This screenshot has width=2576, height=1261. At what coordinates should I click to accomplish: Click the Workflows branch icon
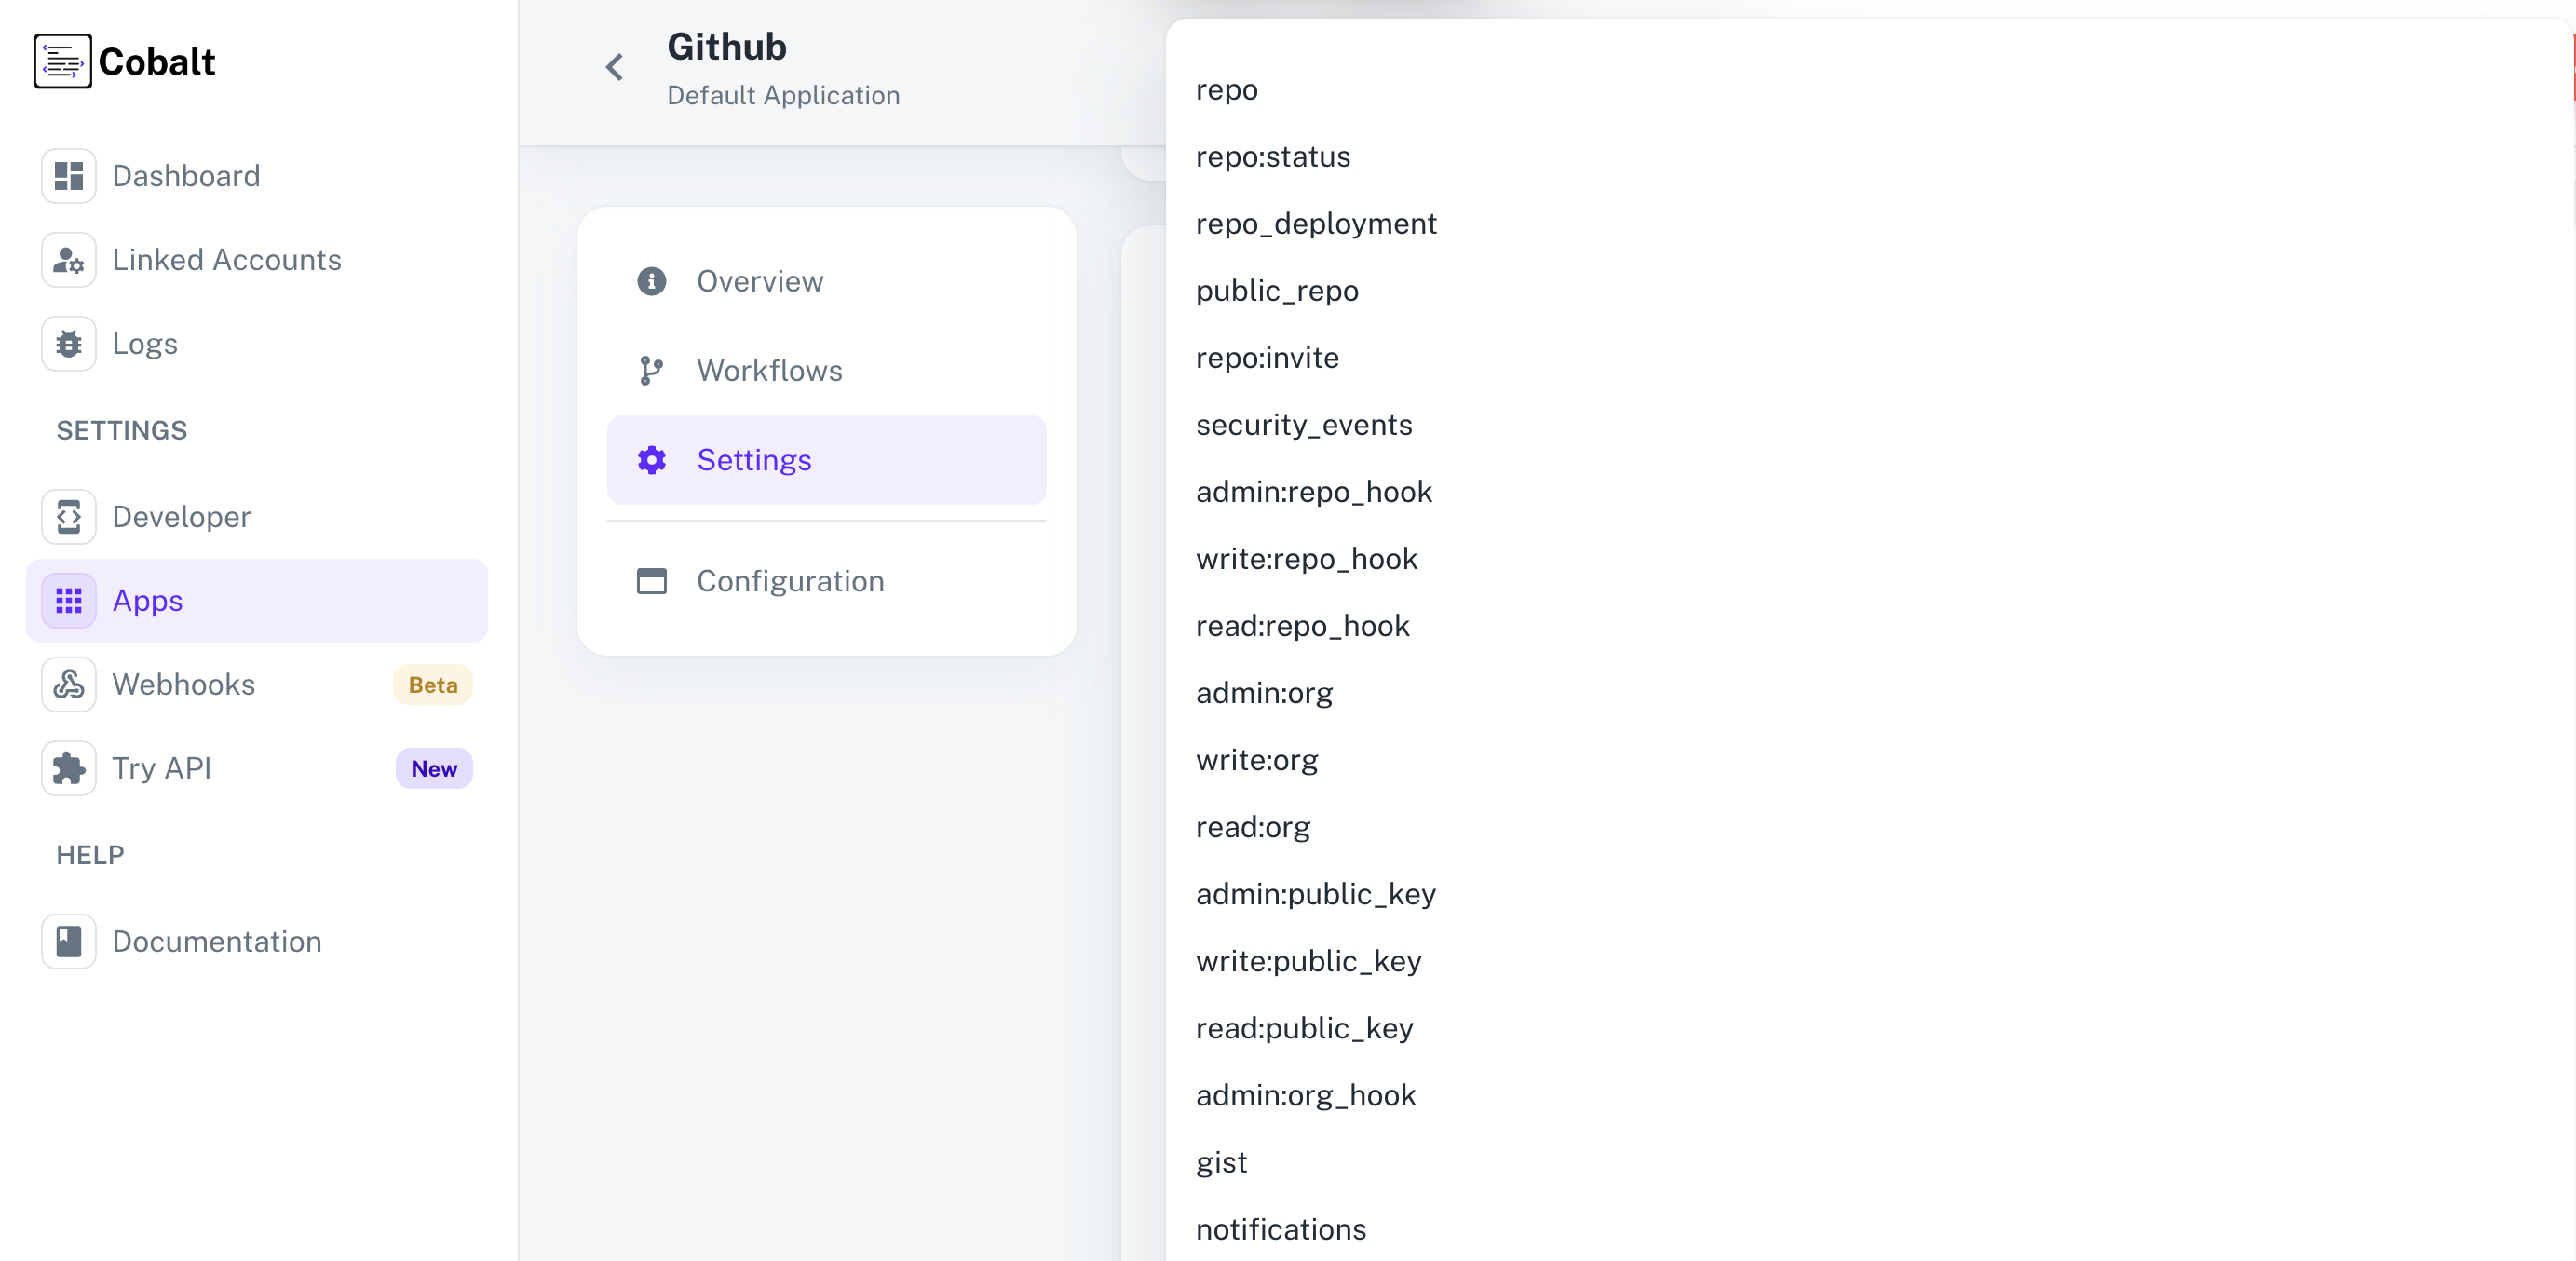(x=651, y=370)
